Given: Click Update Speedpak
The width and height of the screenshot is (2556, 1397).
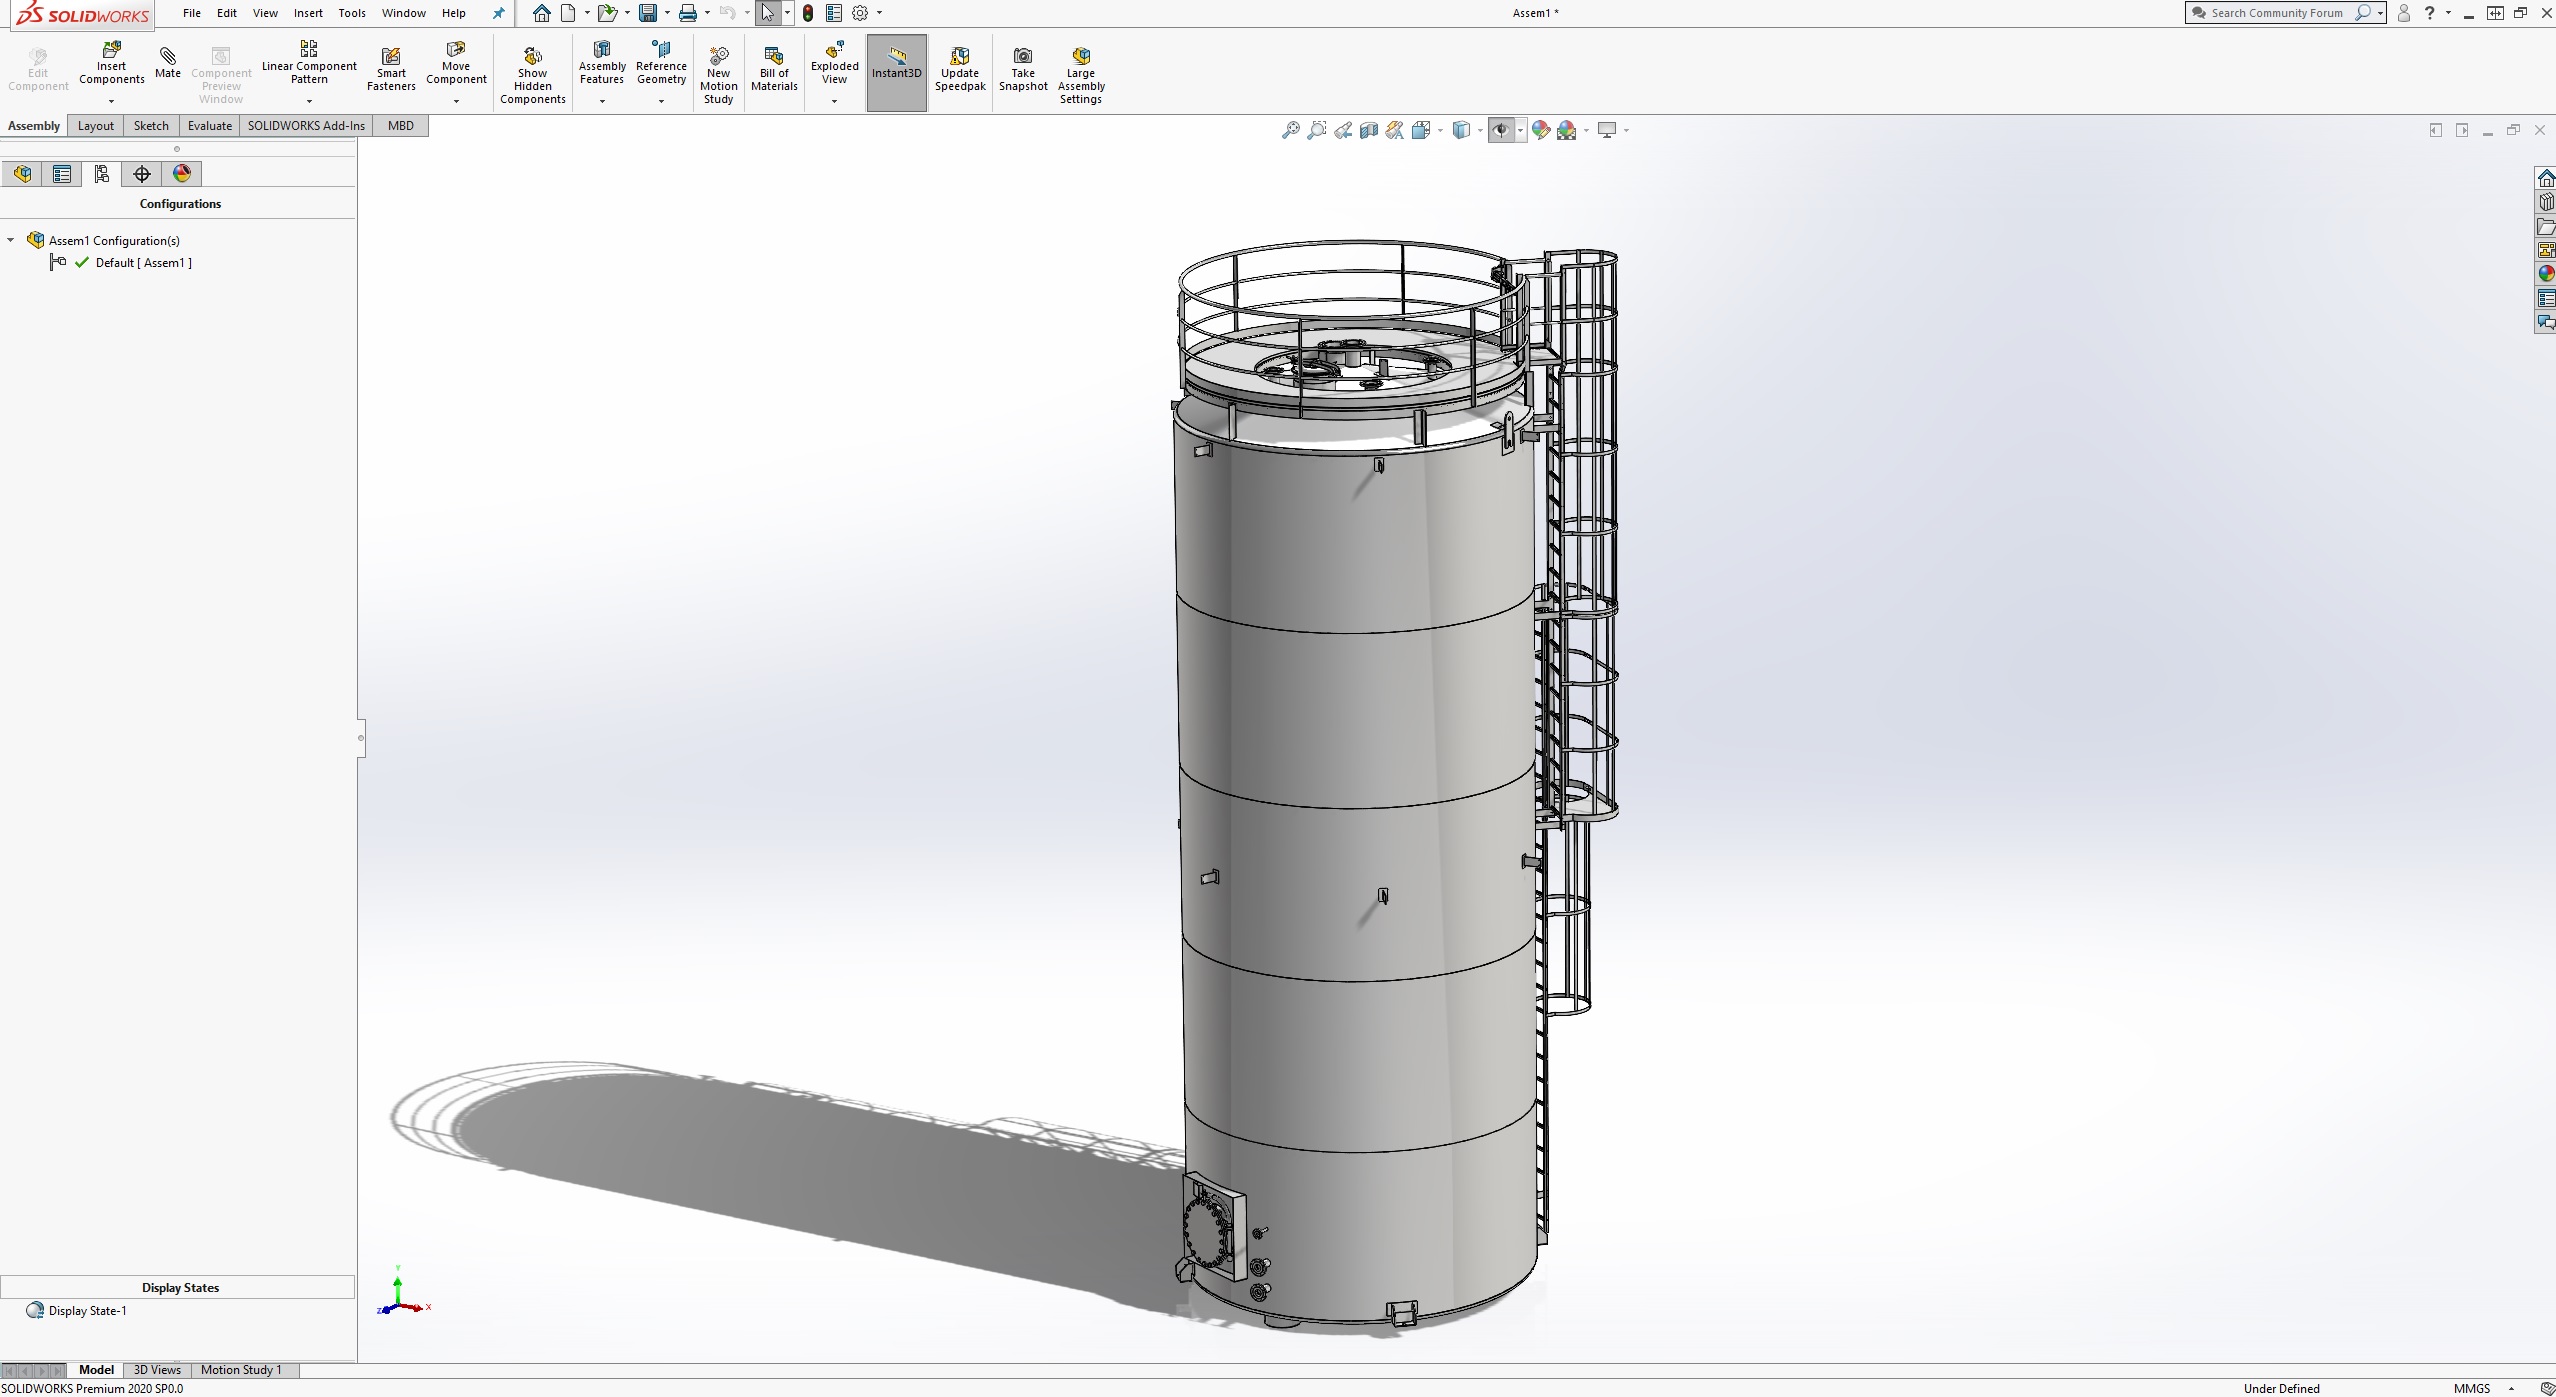Looking at the screenshot, I should click(960, 70).
